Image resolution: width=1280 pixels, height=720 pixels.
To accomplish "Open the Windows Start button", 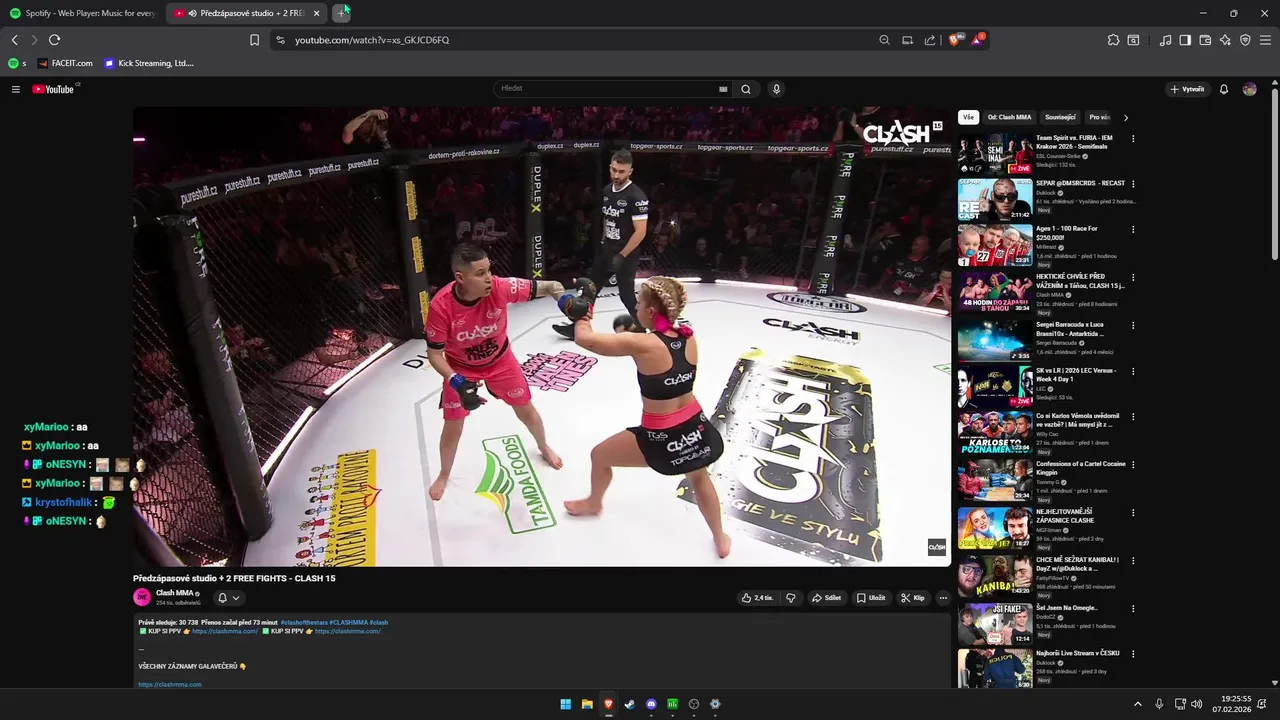I will [566, 704].
